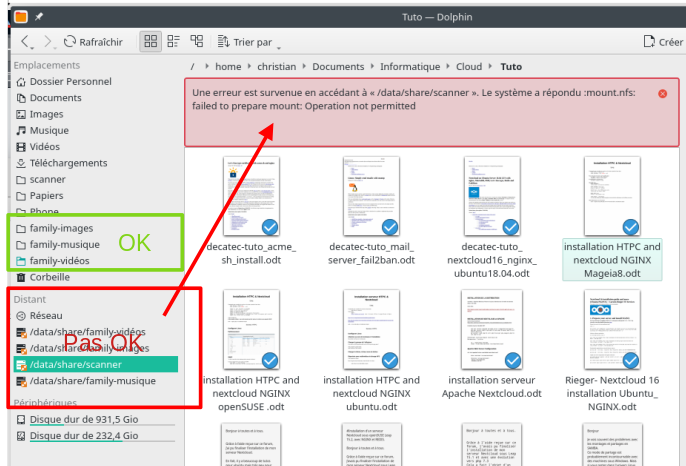Image resolution: width=686 pixels, height=466 pixels.
Task: Click the root slash in breadcrumb
Action: point(192,67)
